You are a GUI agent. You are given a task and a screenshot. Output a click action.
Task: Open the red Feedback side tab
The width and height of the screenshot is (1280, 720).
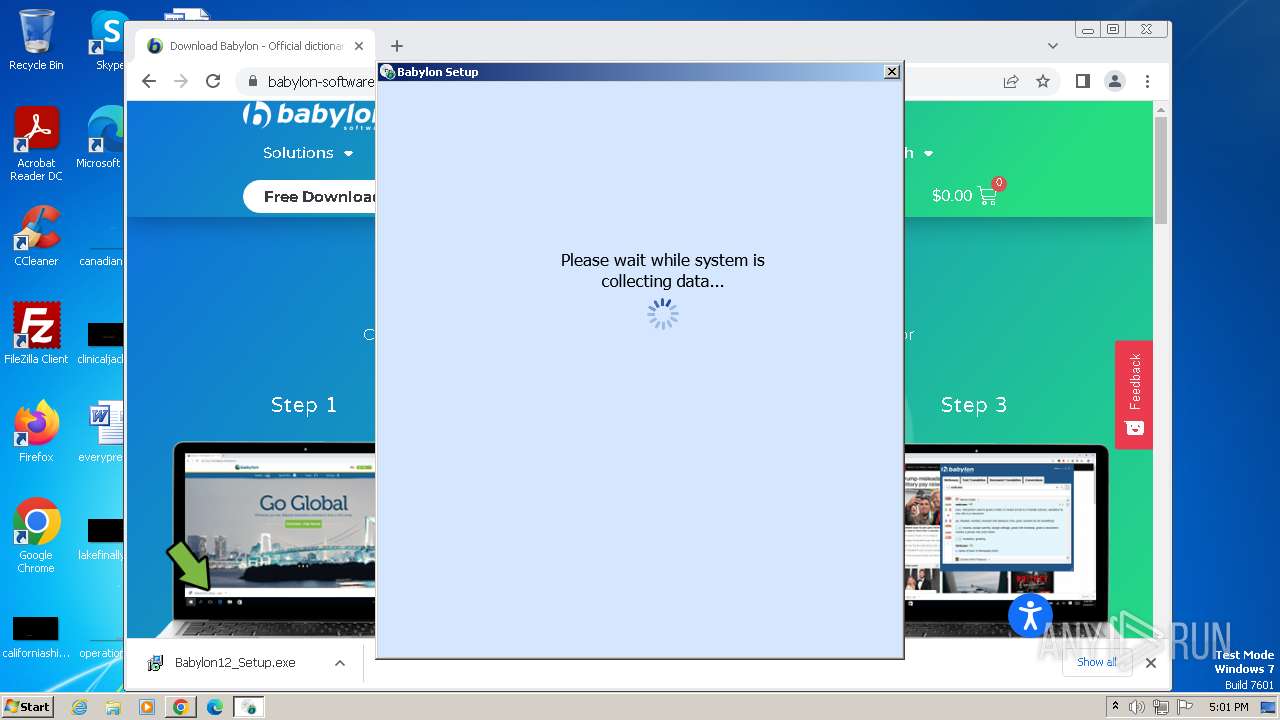[x=1134, y=395]
